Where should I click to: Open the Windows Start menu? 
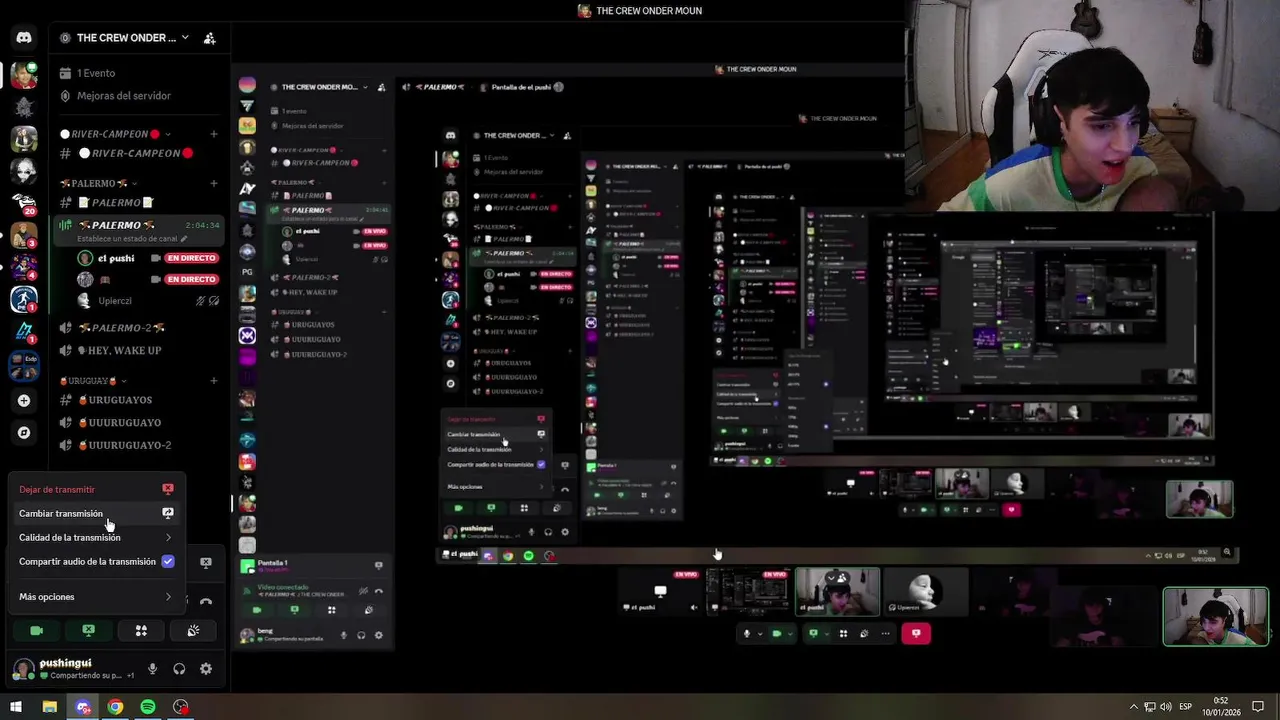coord(16,707)
